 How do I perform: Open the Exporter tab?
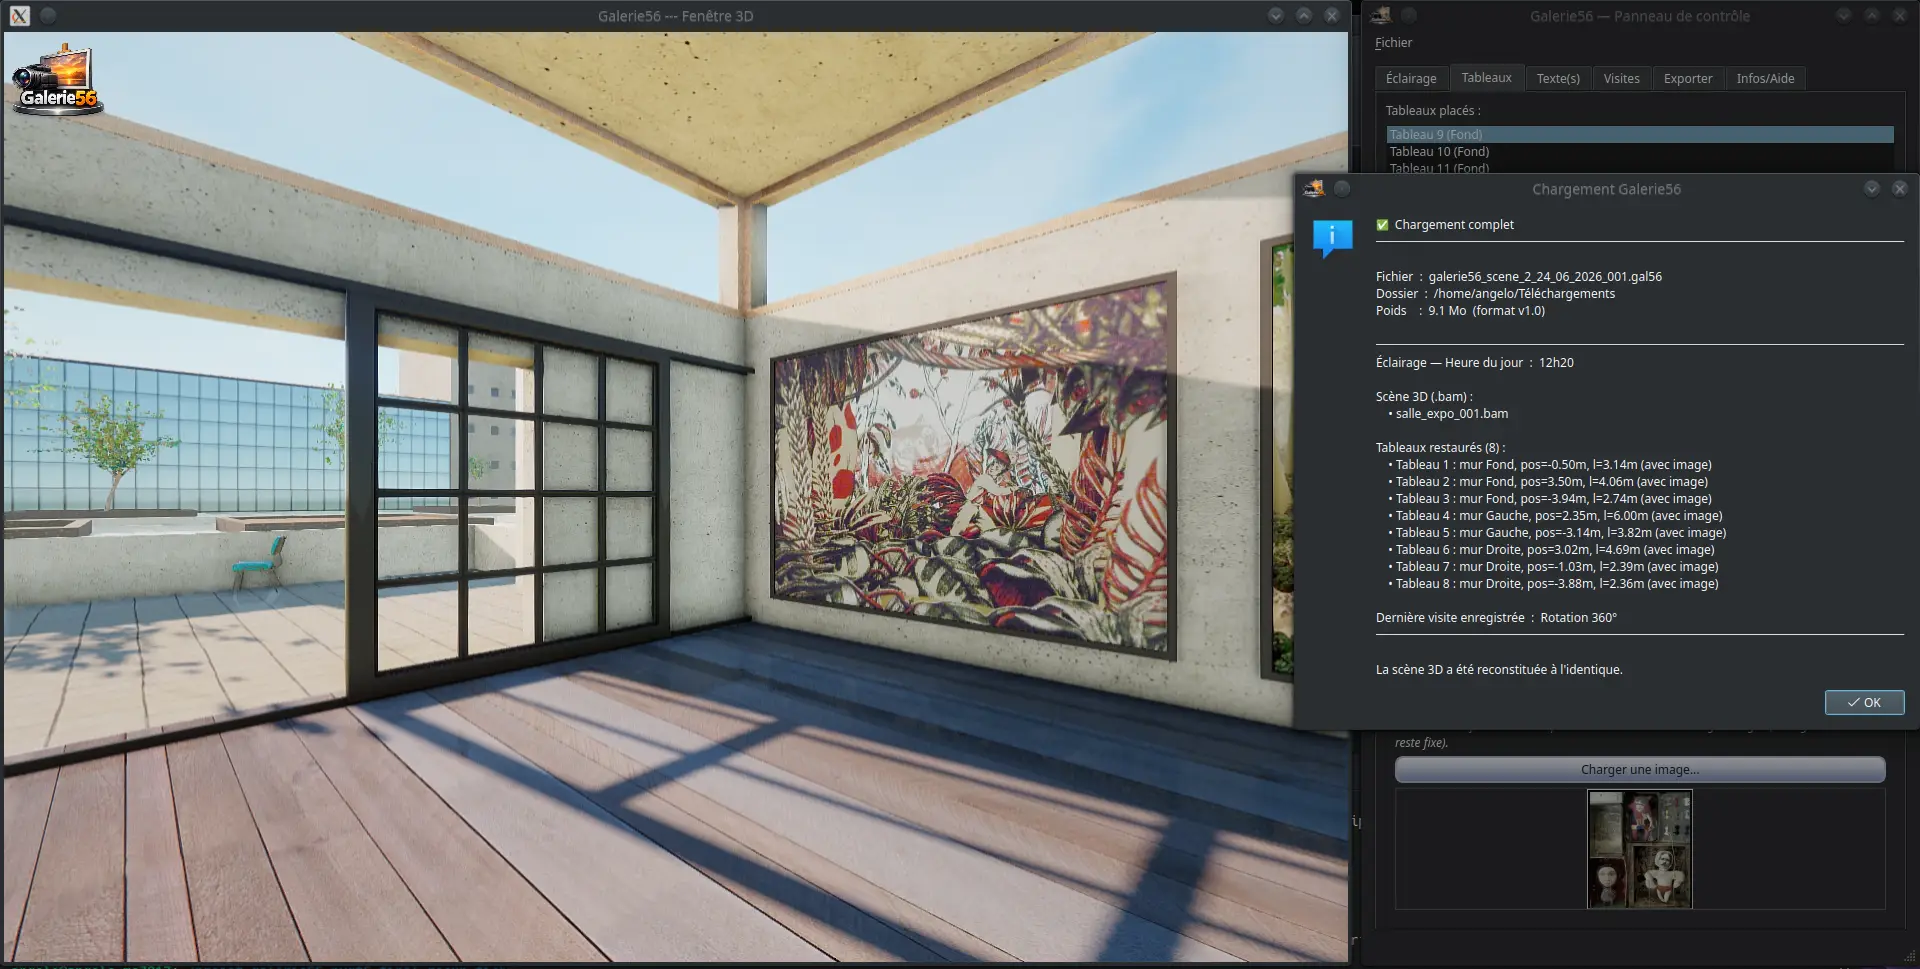[x=1687, y=78]
